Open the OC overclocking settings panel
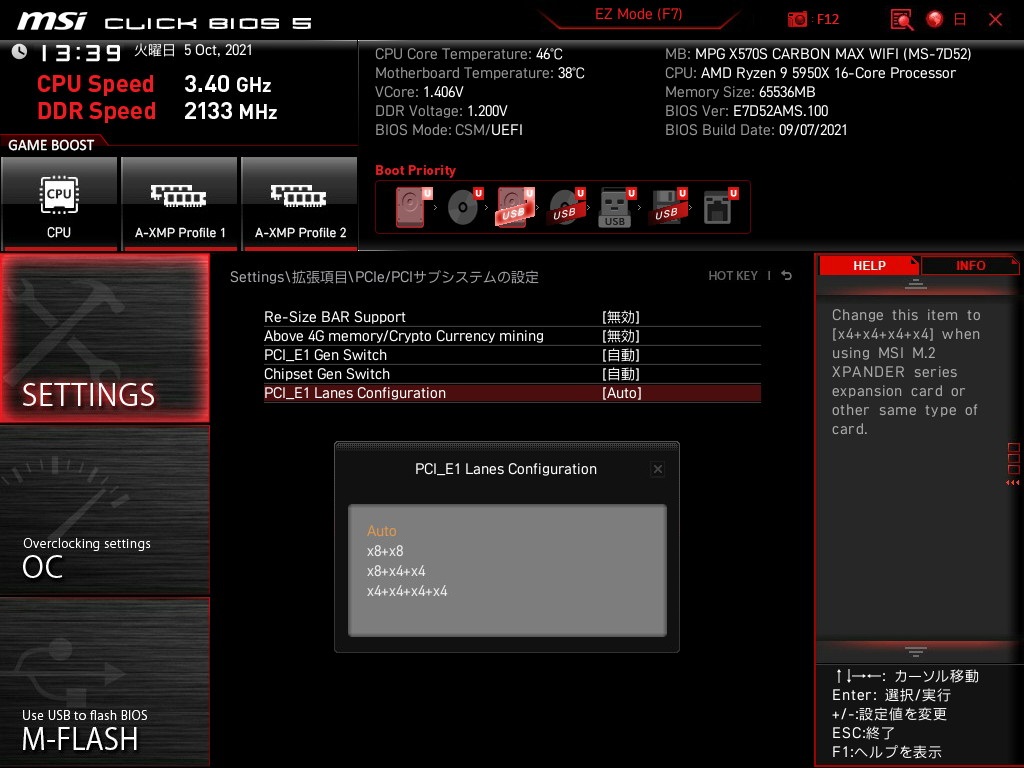This screenshot has width=1024, height=768. [x=105, y=510]
